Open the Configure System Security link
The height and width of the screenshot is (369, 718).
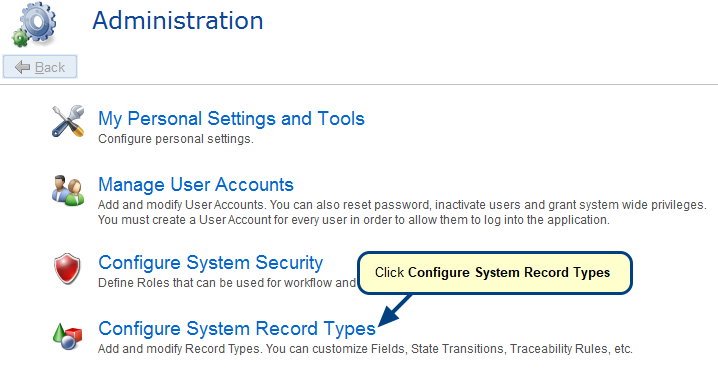211,262
